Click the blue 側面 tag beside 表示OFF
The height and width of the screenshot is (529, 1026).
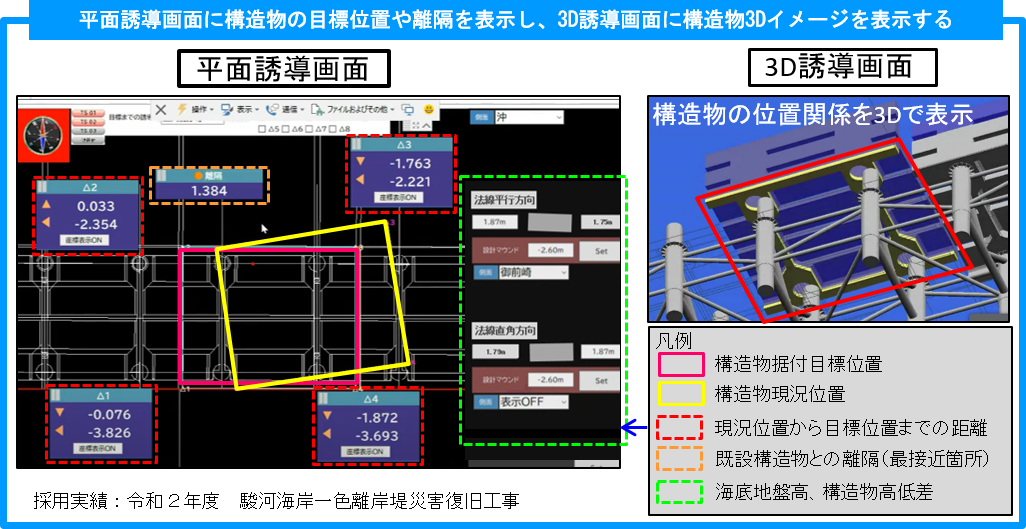[x=485, y=401]
